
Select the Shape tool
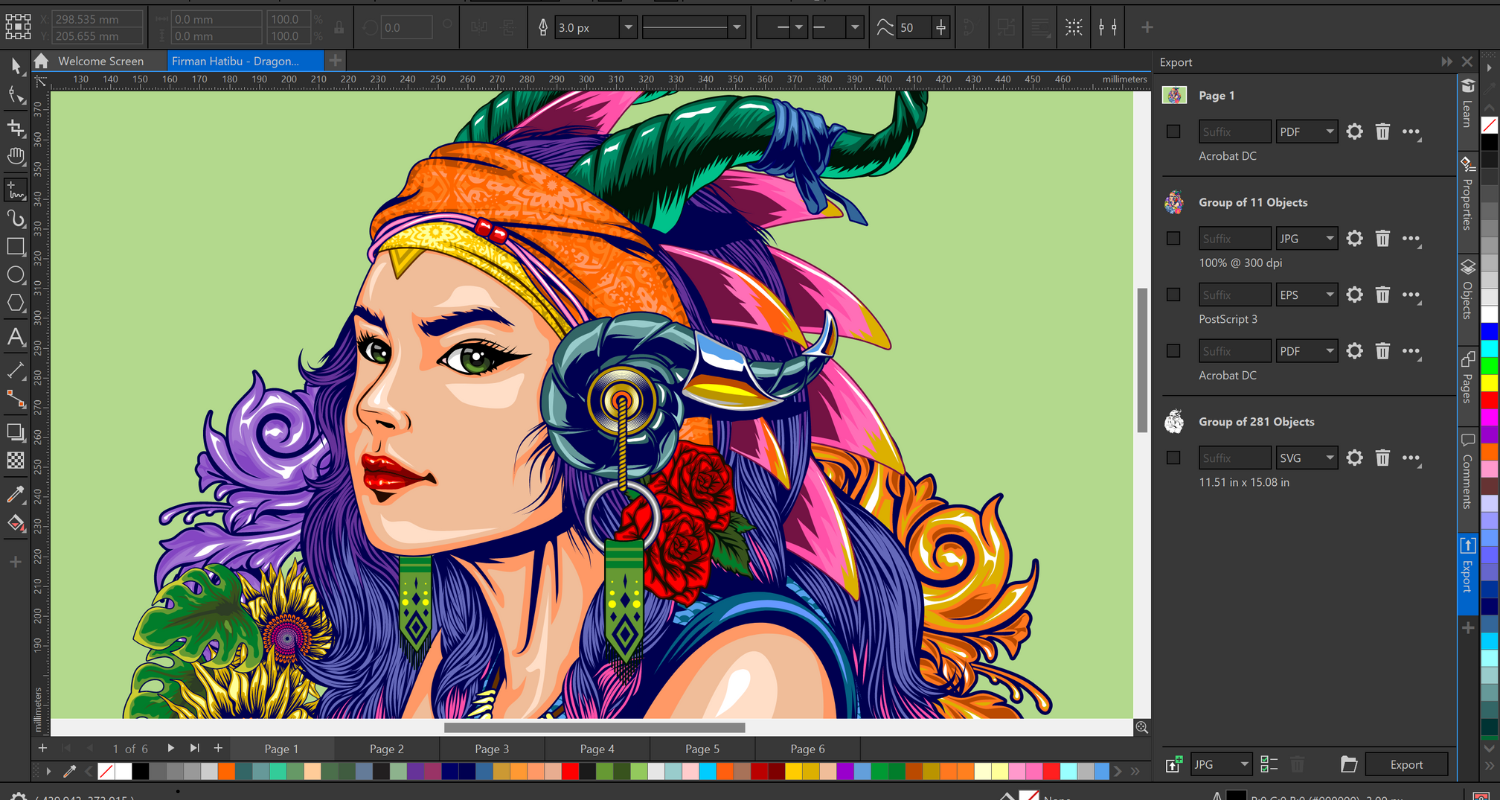pos(15,96)
